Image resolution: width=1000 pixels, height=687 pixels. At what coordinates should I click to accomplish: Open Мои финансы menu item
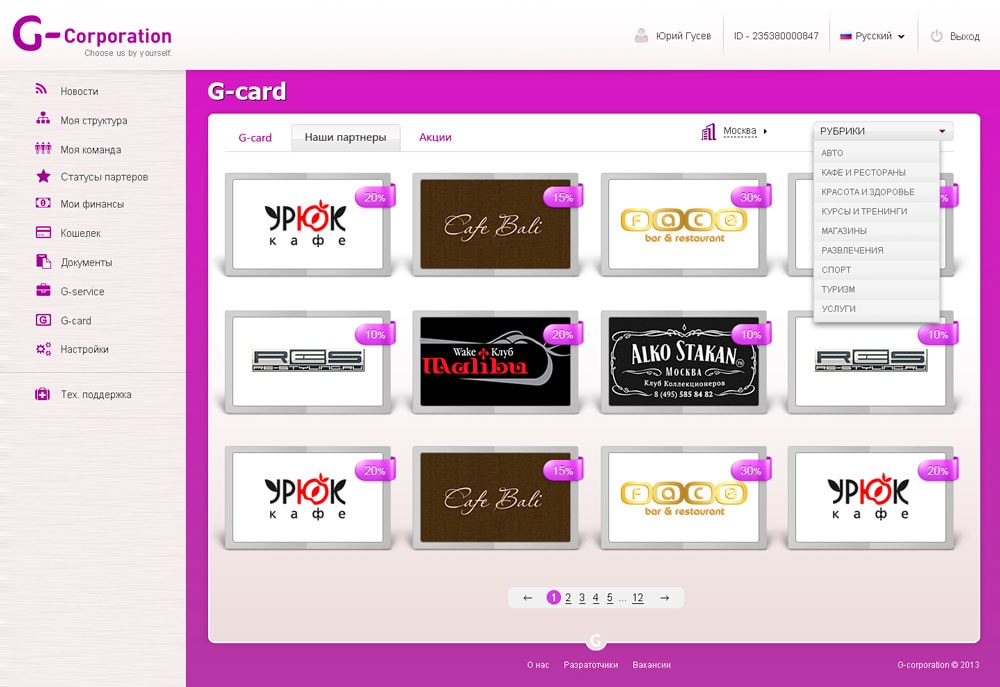92,204
